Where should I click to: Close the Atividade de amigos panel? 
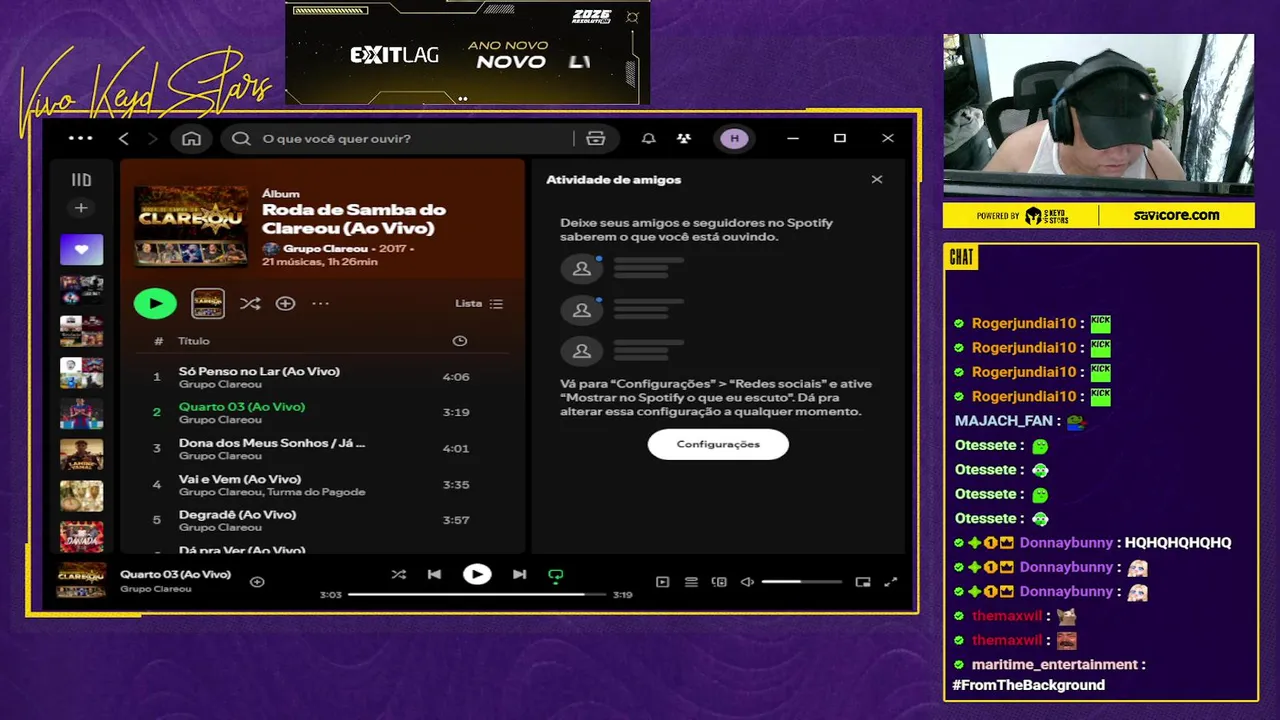tap(877, 180)
